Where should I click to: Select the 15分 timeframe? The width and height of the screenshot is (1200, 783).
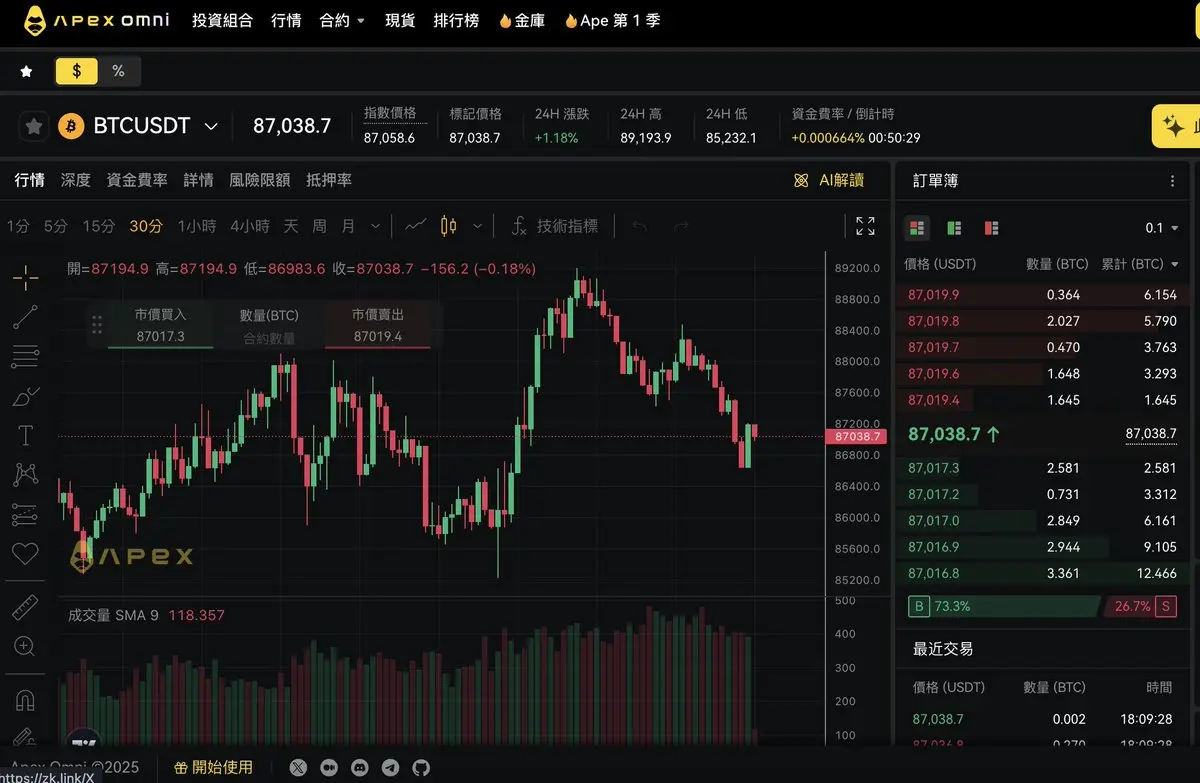pyautogui.click(x=98, y=226)
